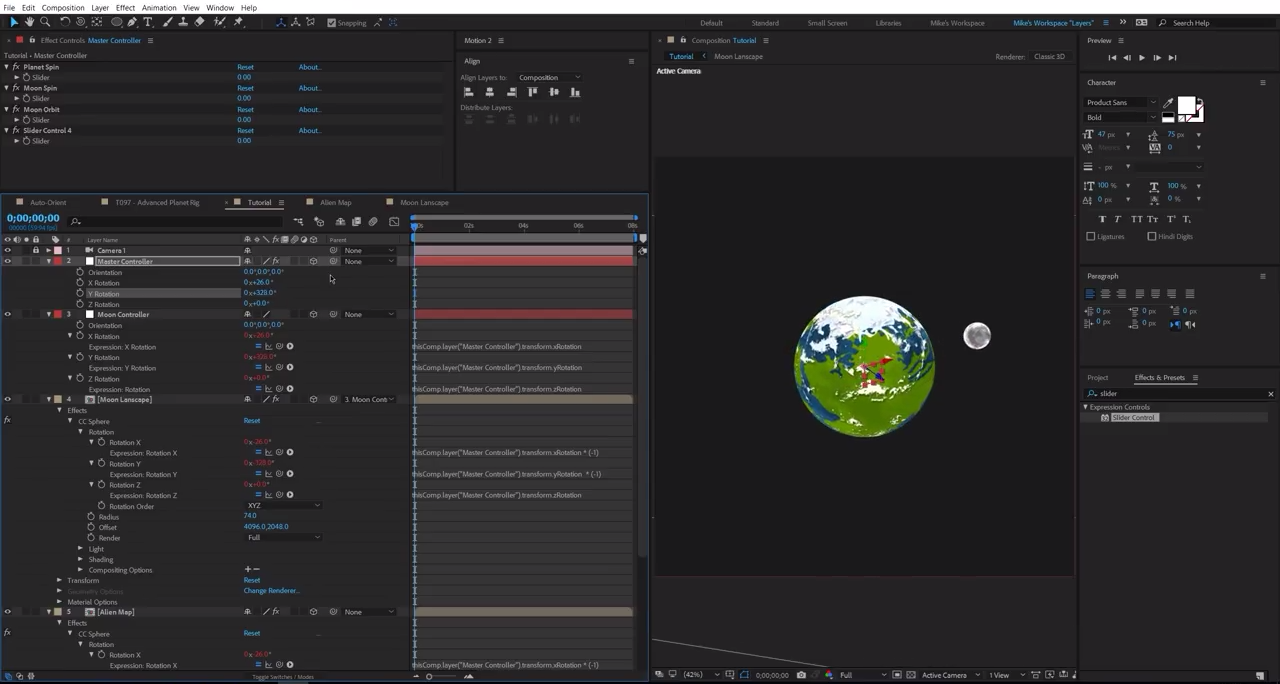Switch to the Alien Map timeline tab
This screenshot has height=684, width=1280.
(x=335, y=202)
